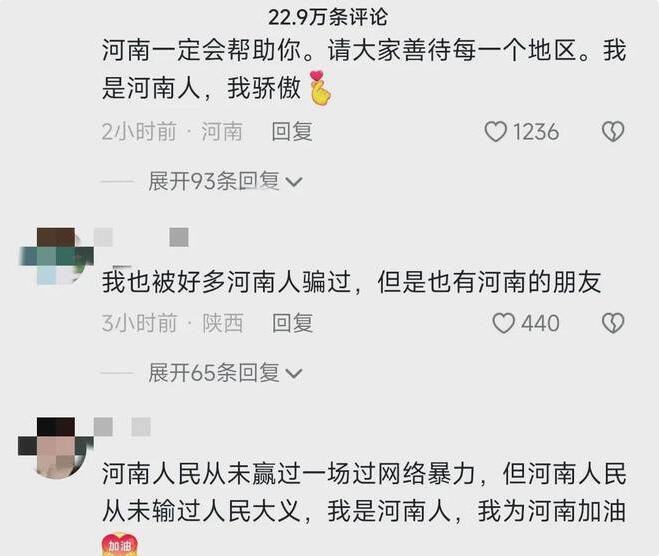Screen dimensions: 659x556
Task: Select the comment 我也被好多河南人骗过
Action: pyautogui.click(x=352, y=282)
